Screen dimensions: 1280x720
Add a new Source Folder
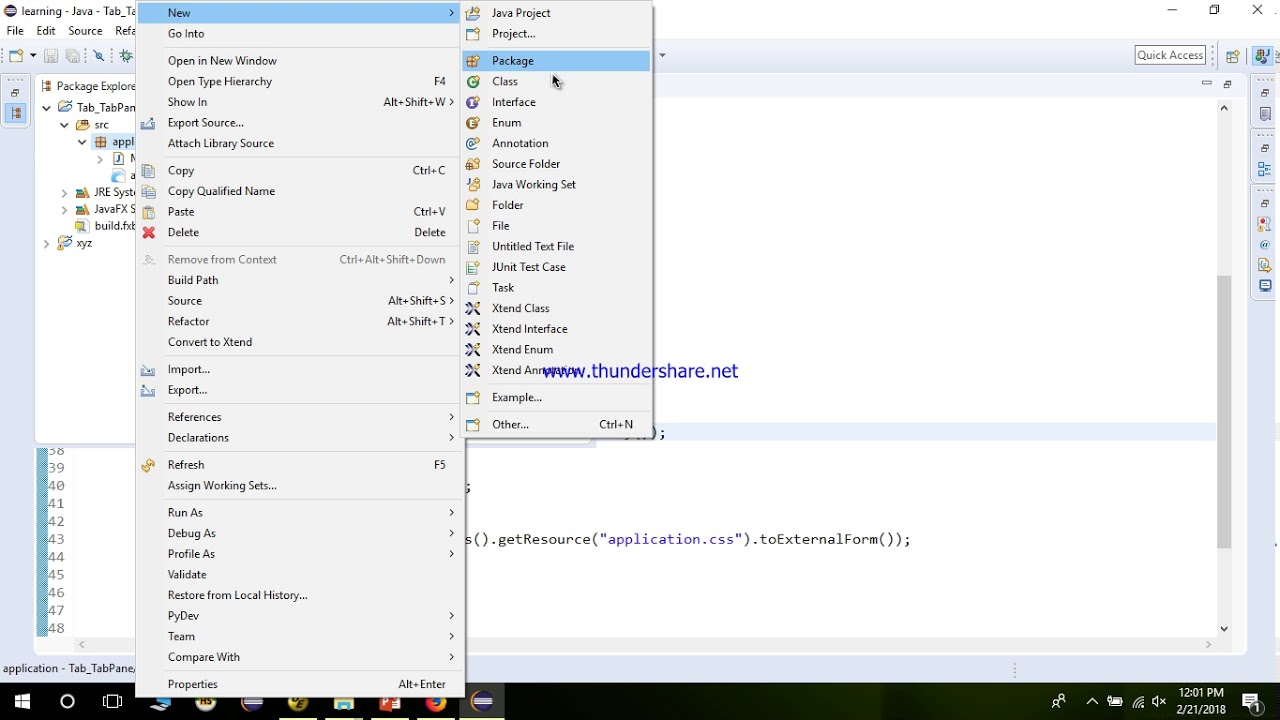[556, 164]
